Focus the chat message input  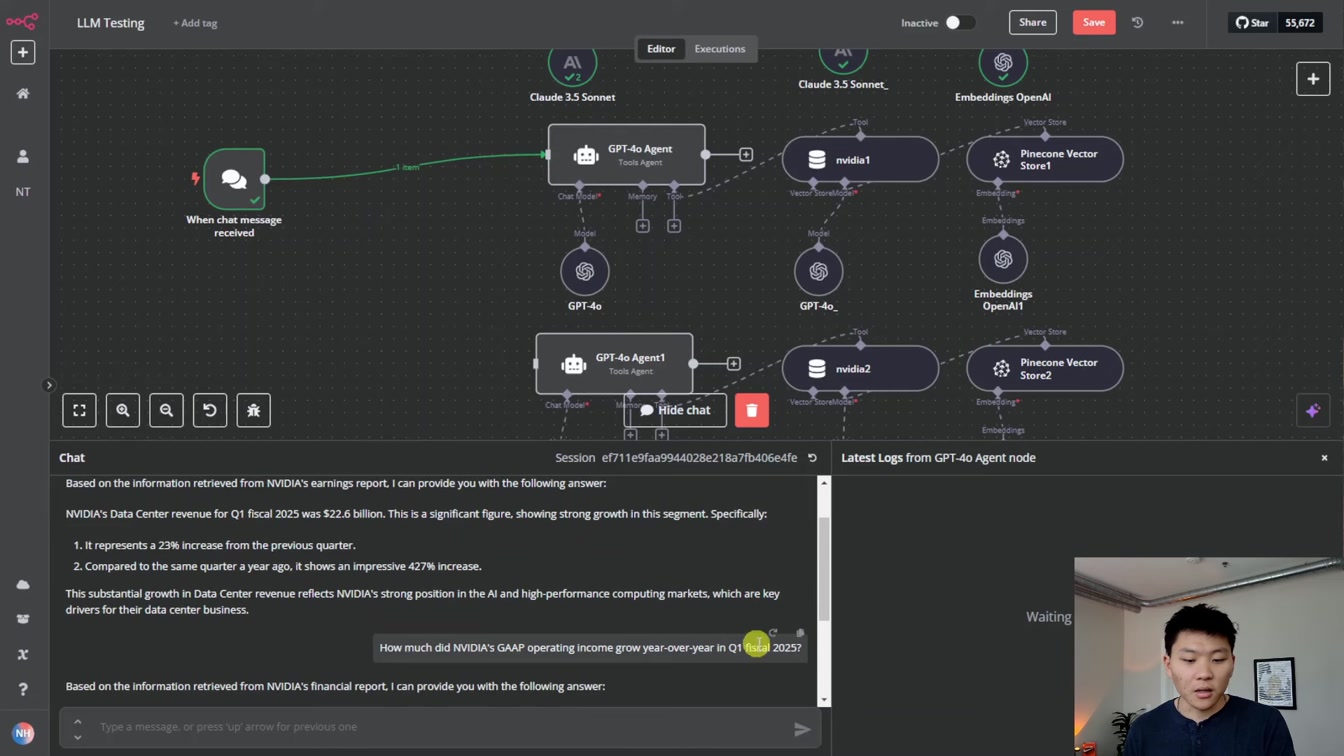pyautogui.click(x=440, y=727)
